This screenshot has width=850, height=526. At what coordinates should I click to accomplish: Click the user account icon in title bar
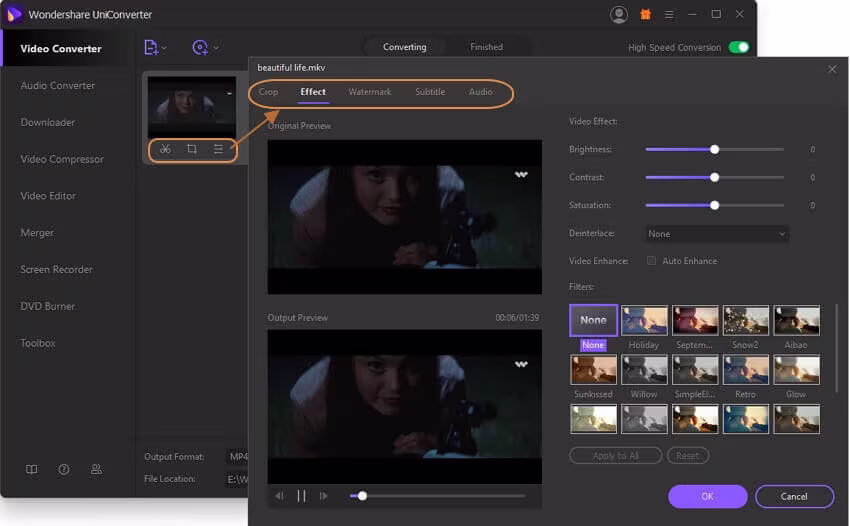click(619, 15)
